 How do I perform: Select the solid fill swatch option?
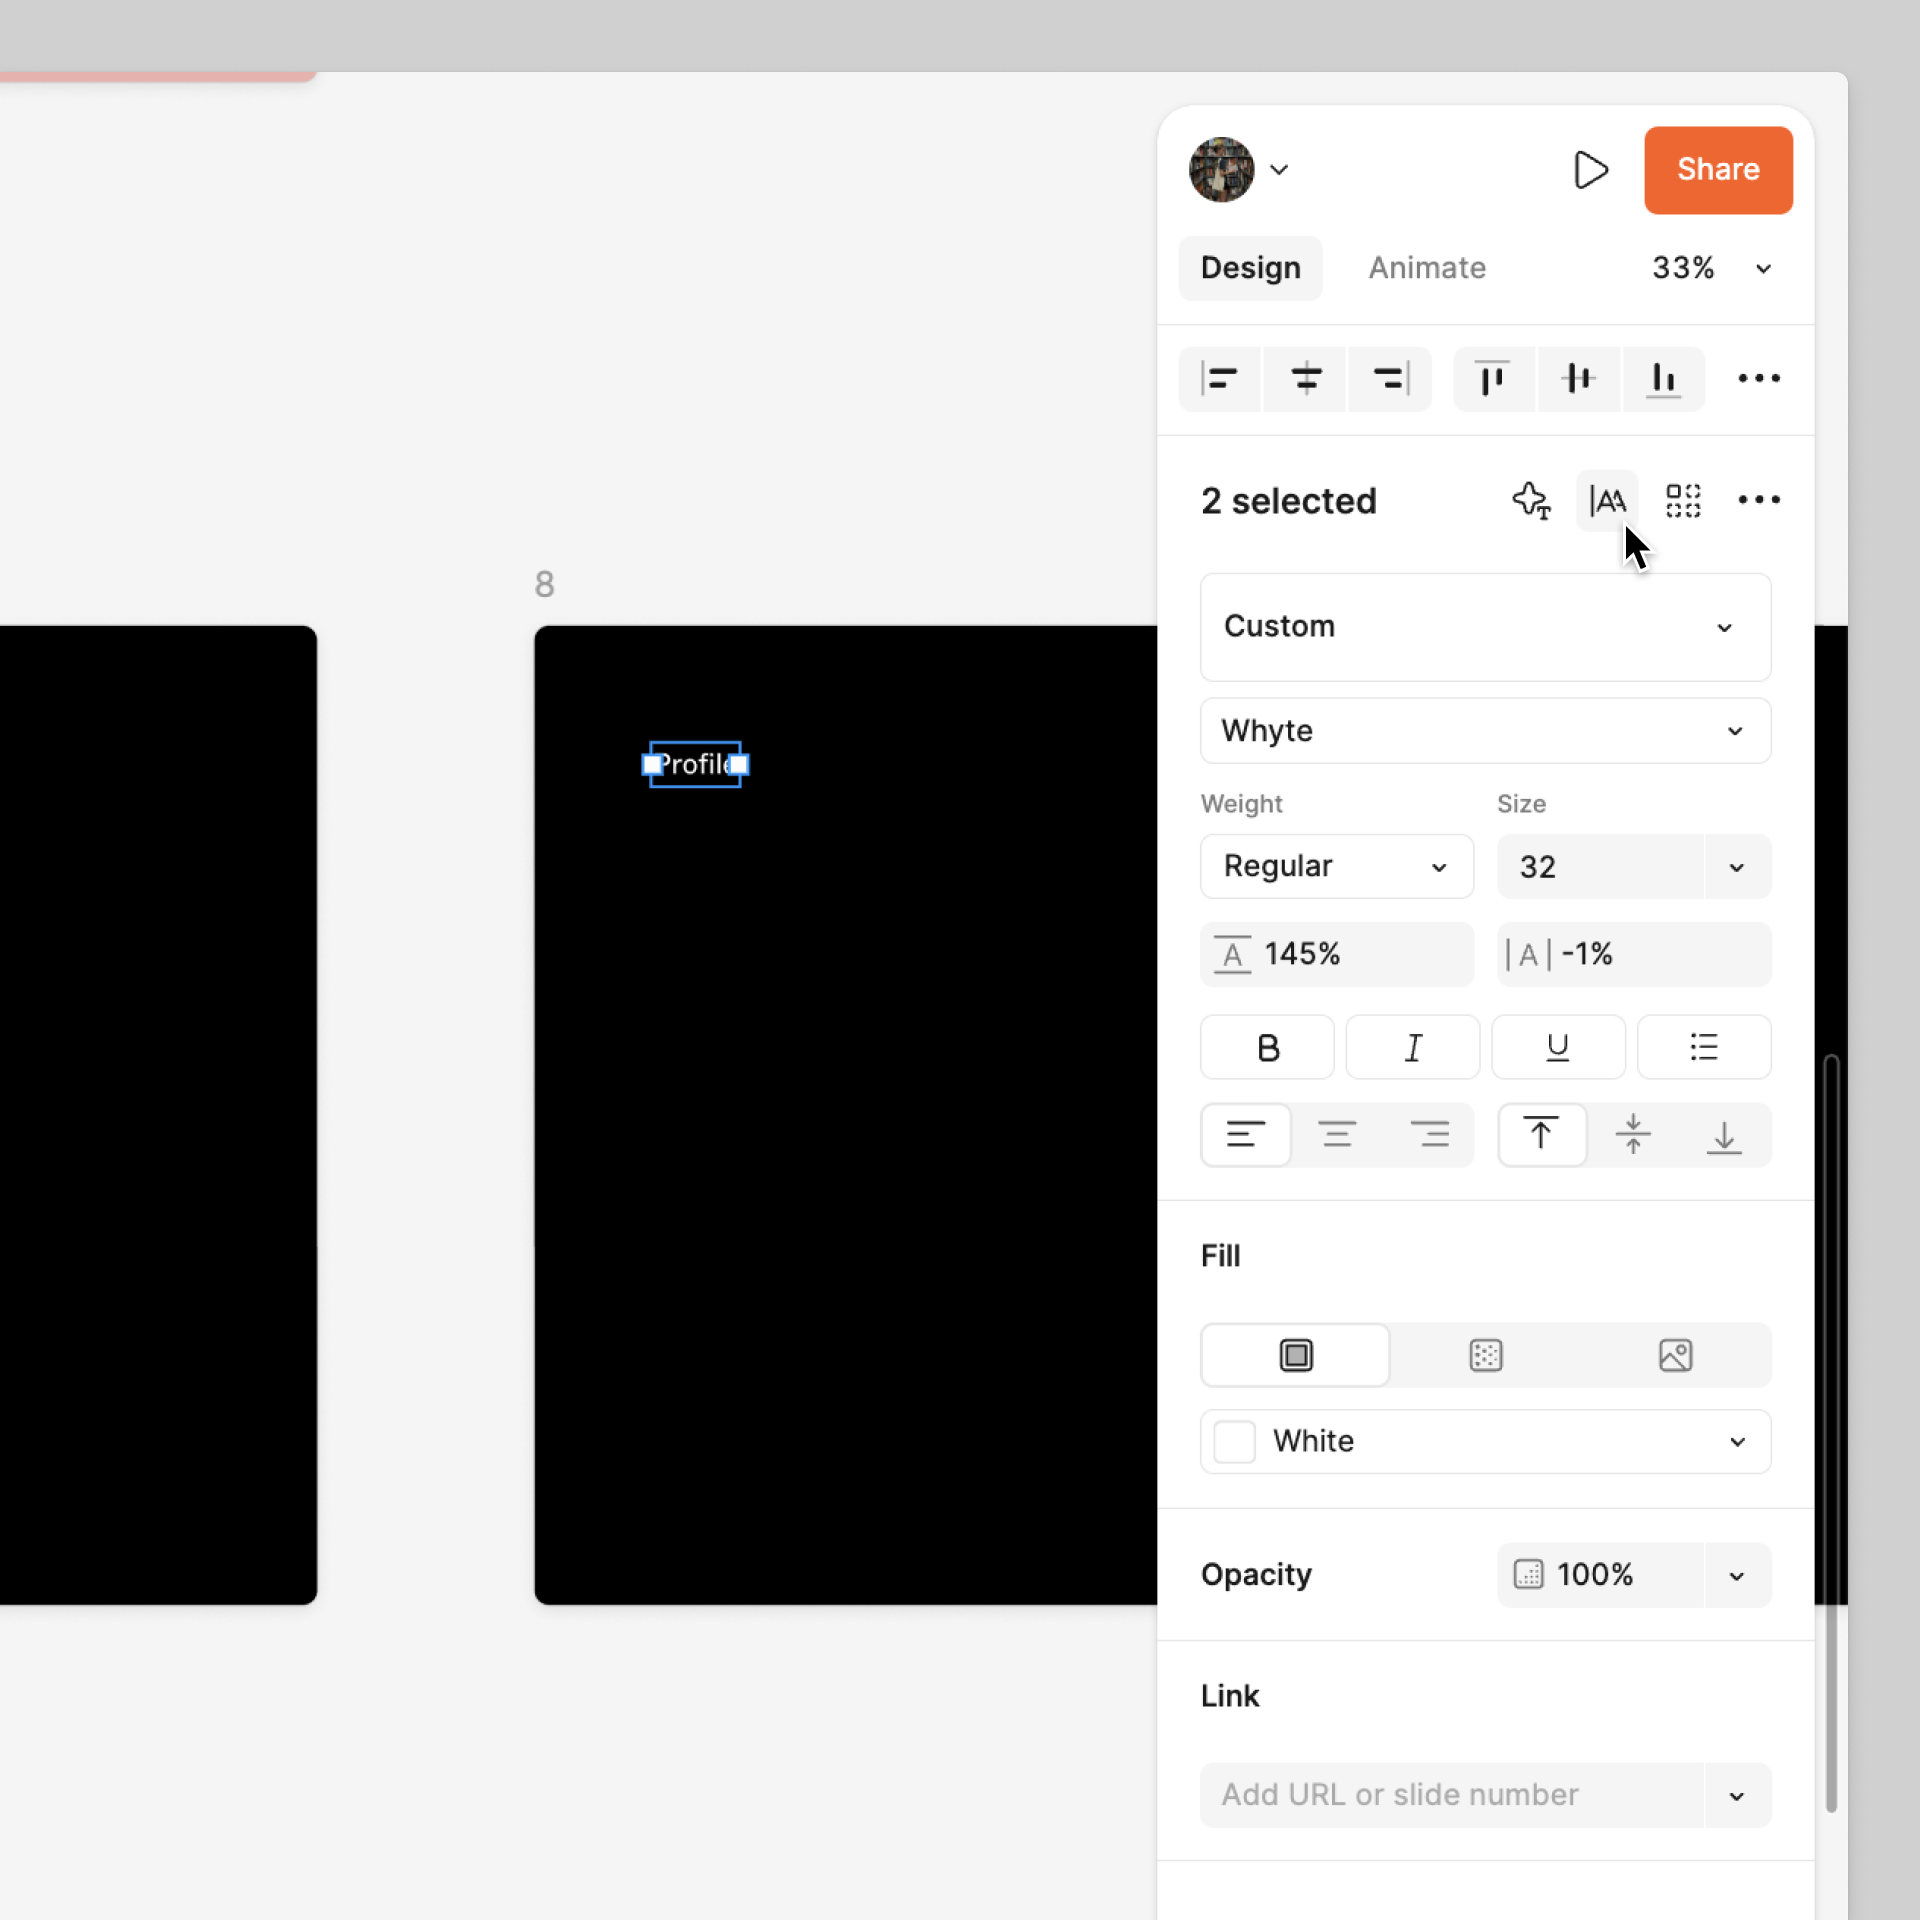click(x=1296, y=1354)
